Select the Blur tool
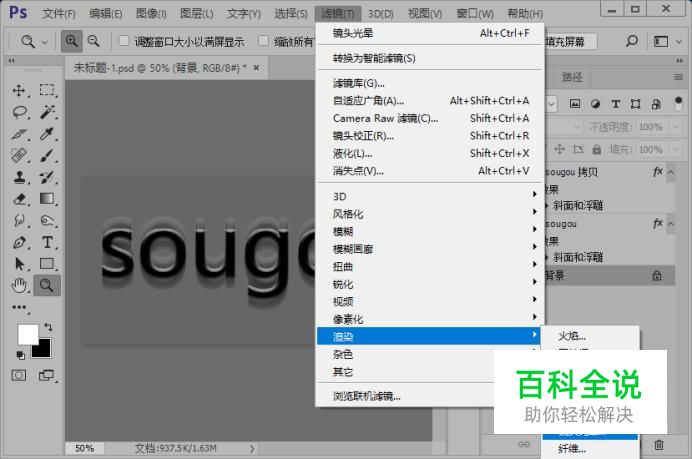This screenshot has width=692, height=459. point(19,220)
